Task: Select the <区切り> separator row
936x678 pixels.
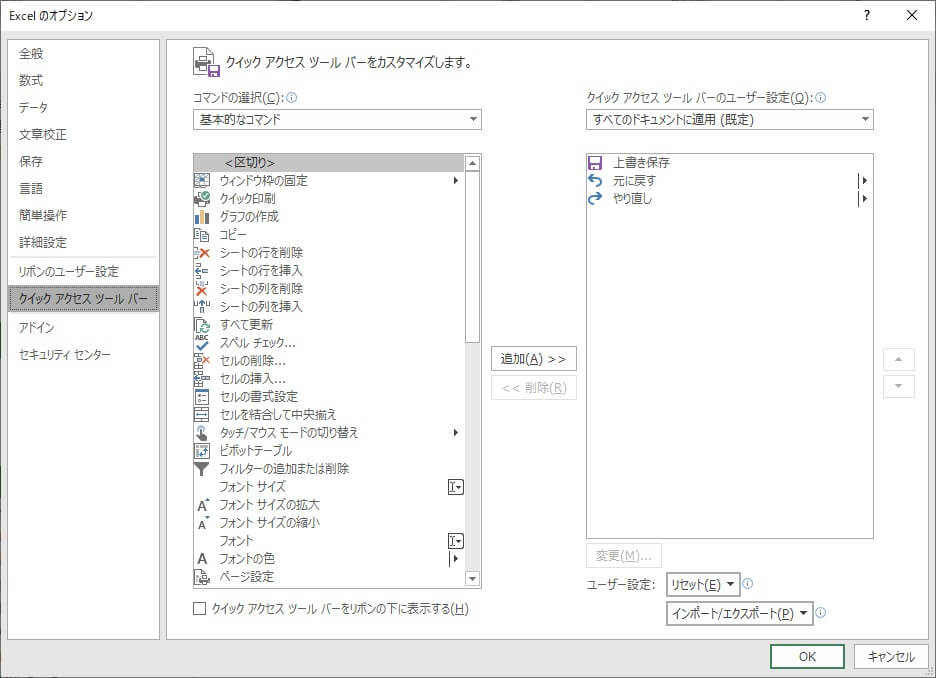Action: pos(329,162)
